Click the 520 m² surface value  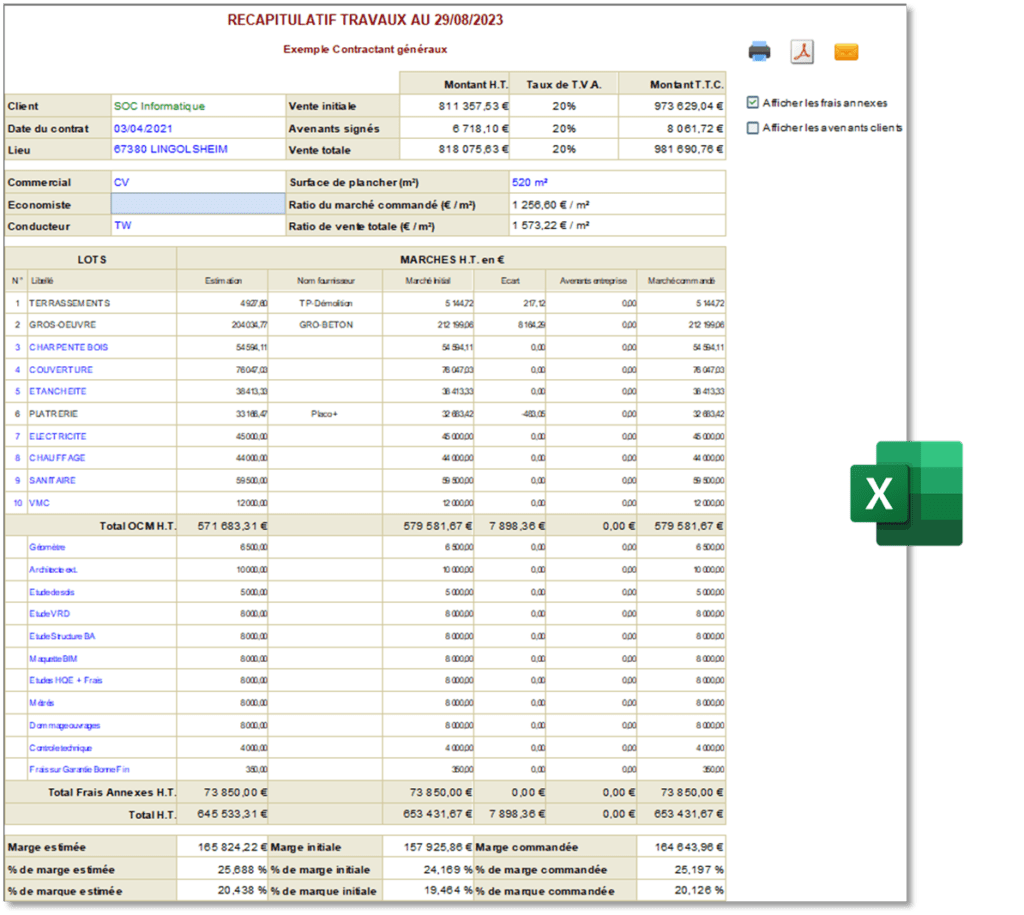(530, 182)
